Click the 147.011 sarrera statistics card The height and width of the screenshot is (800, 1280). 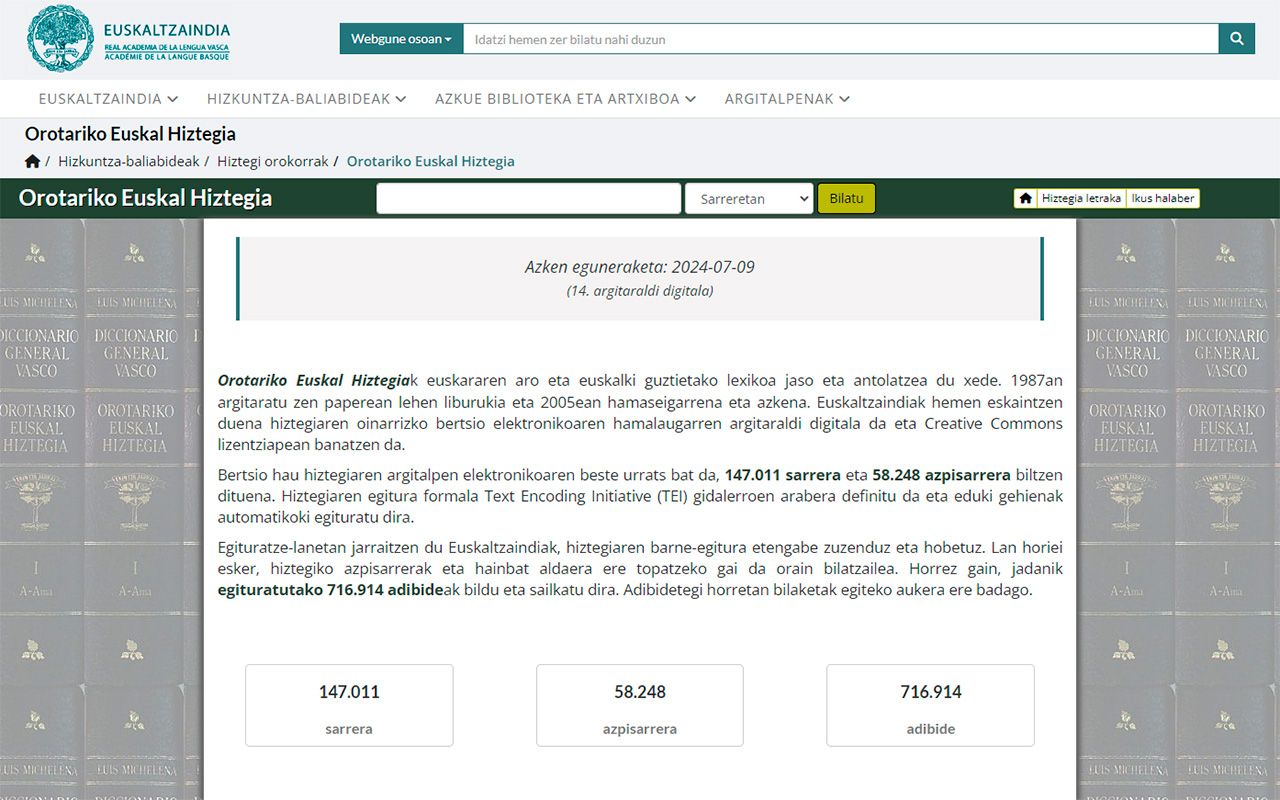click(x=348, y=705)
